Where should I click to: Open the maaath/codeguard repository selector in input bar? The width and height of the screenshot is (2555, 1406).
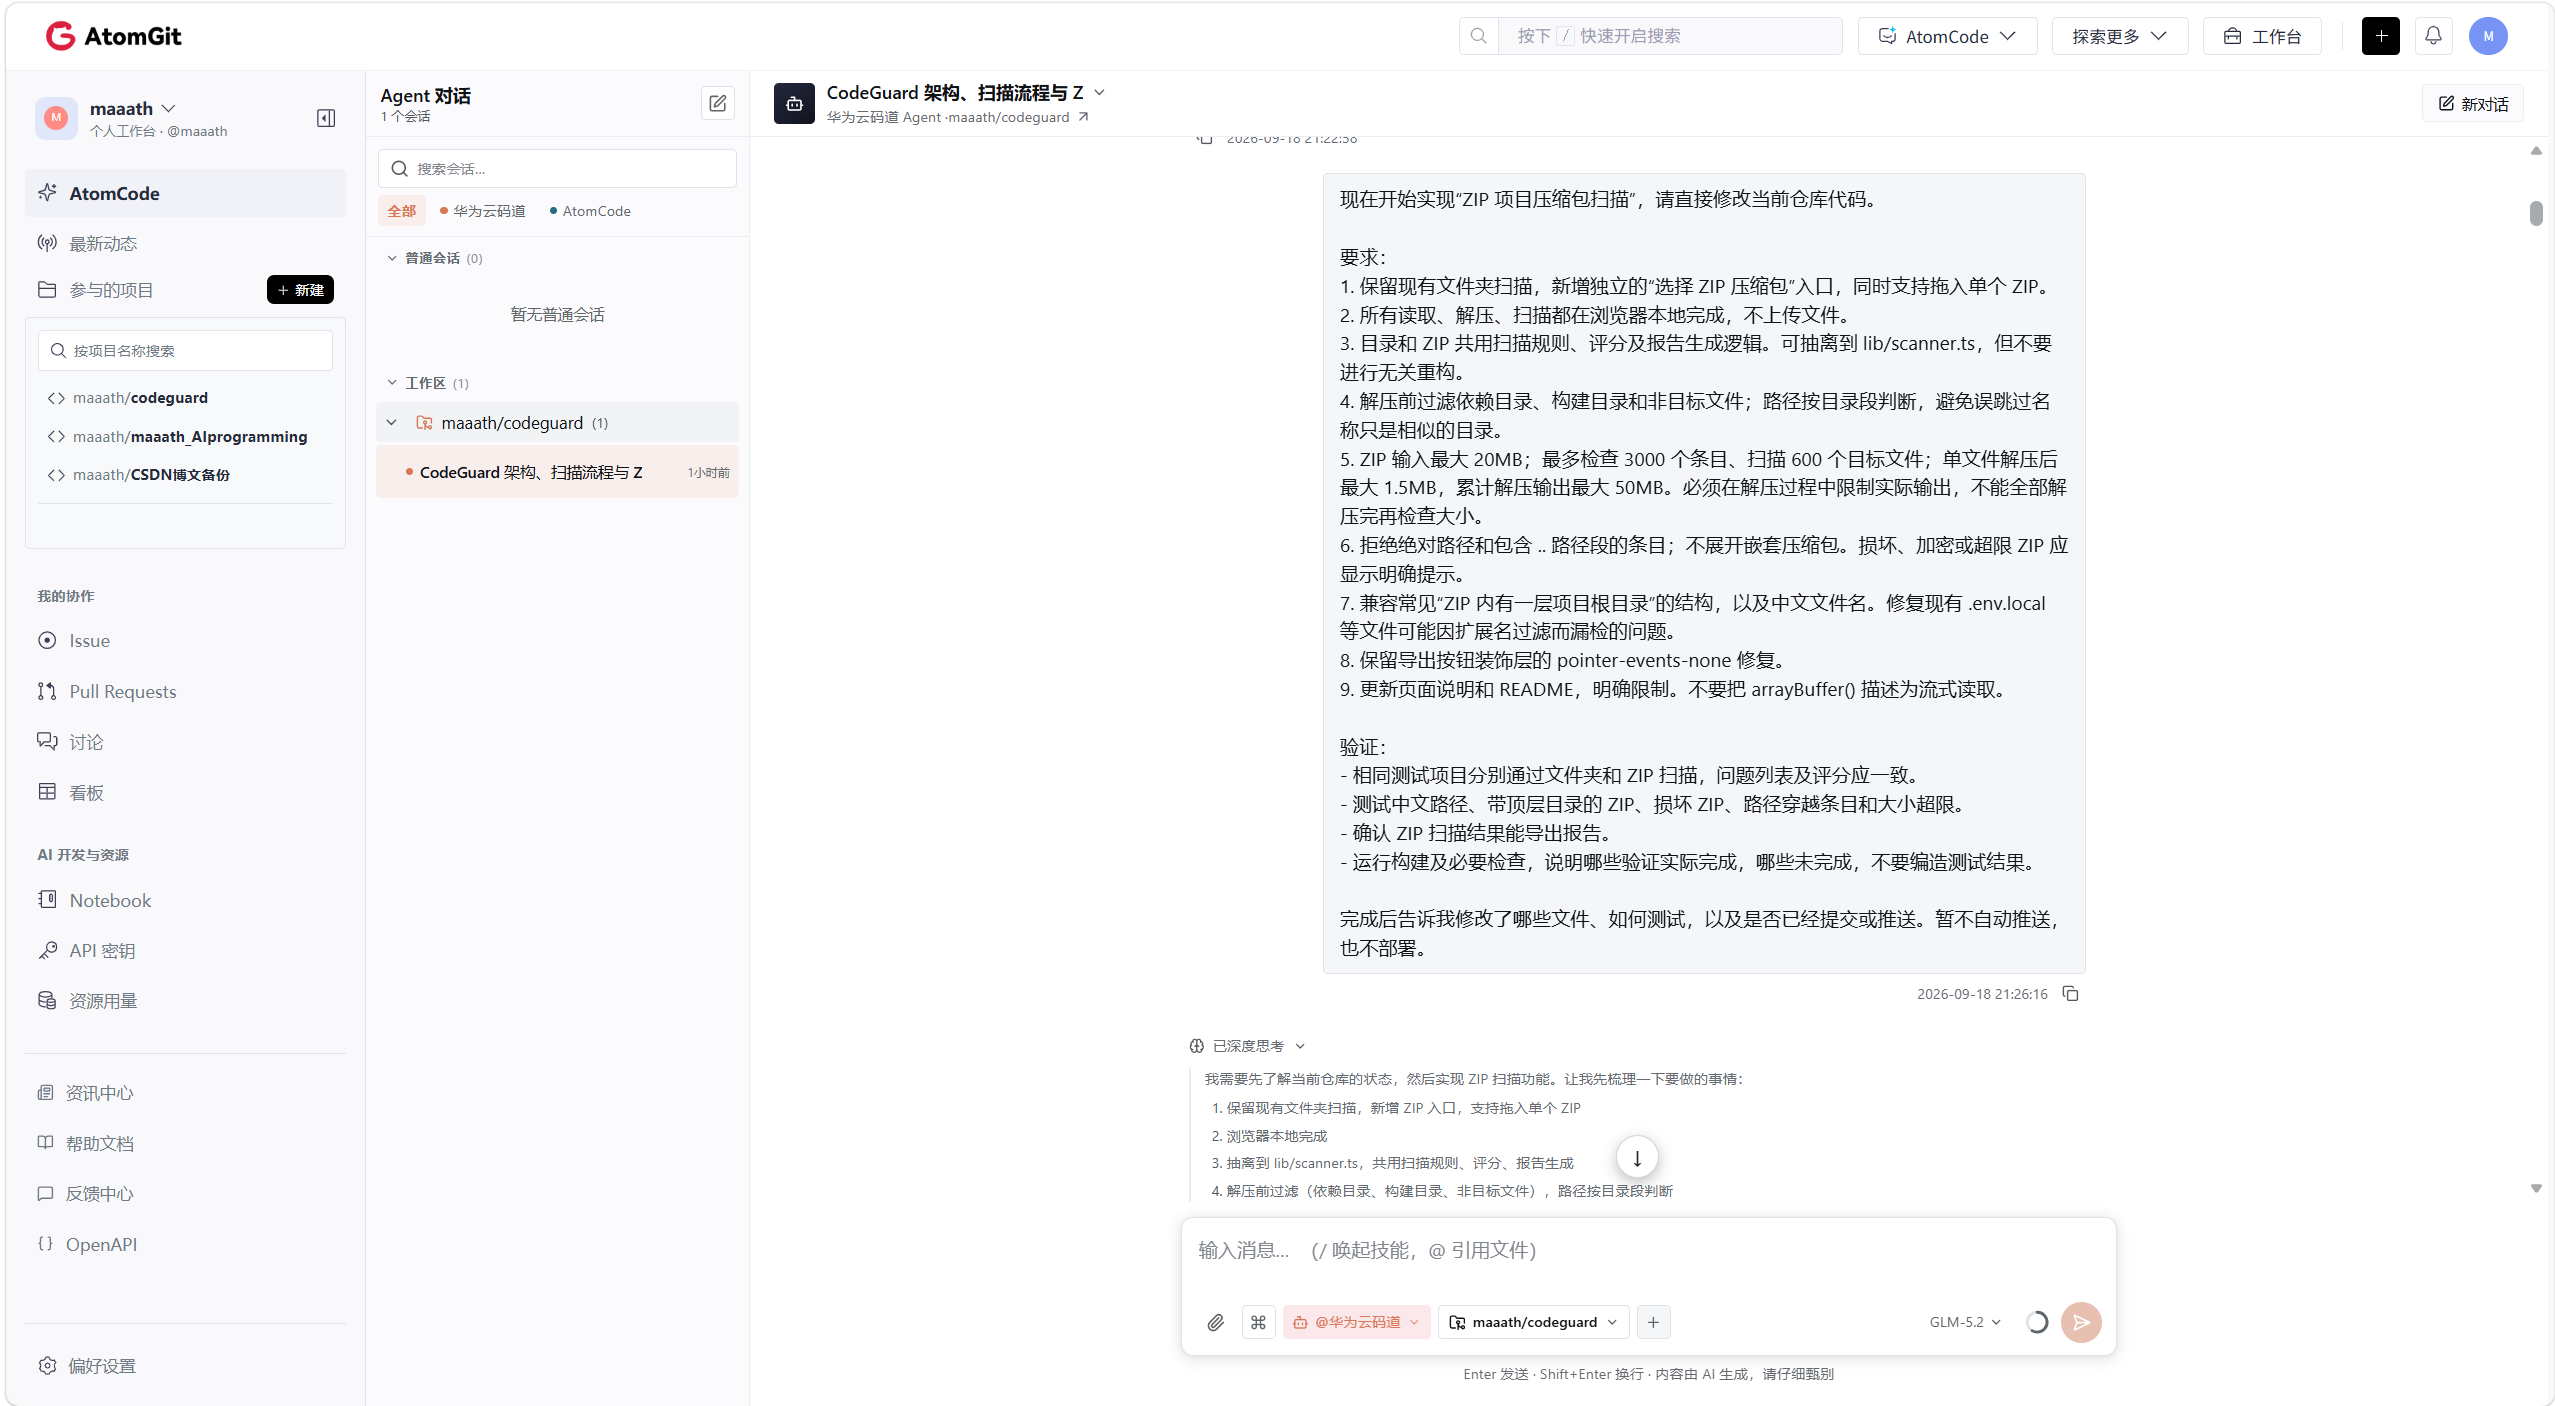(1534, 1322)
